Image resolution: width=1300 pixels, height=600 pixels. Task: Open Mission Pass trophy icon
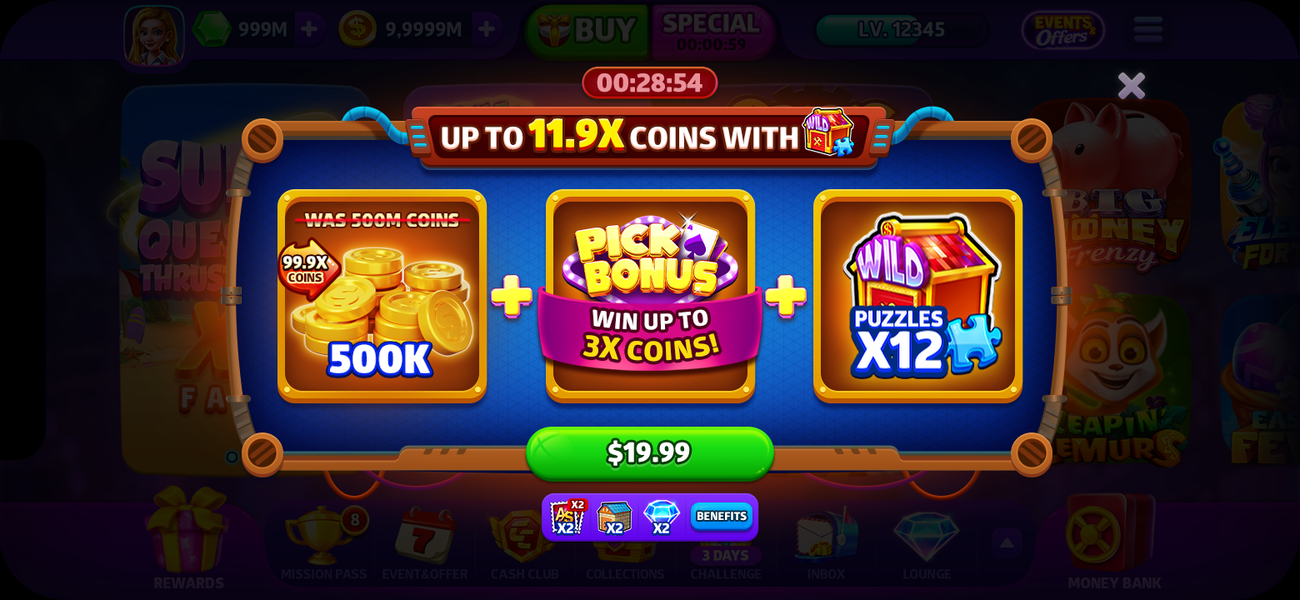[323, 545]
